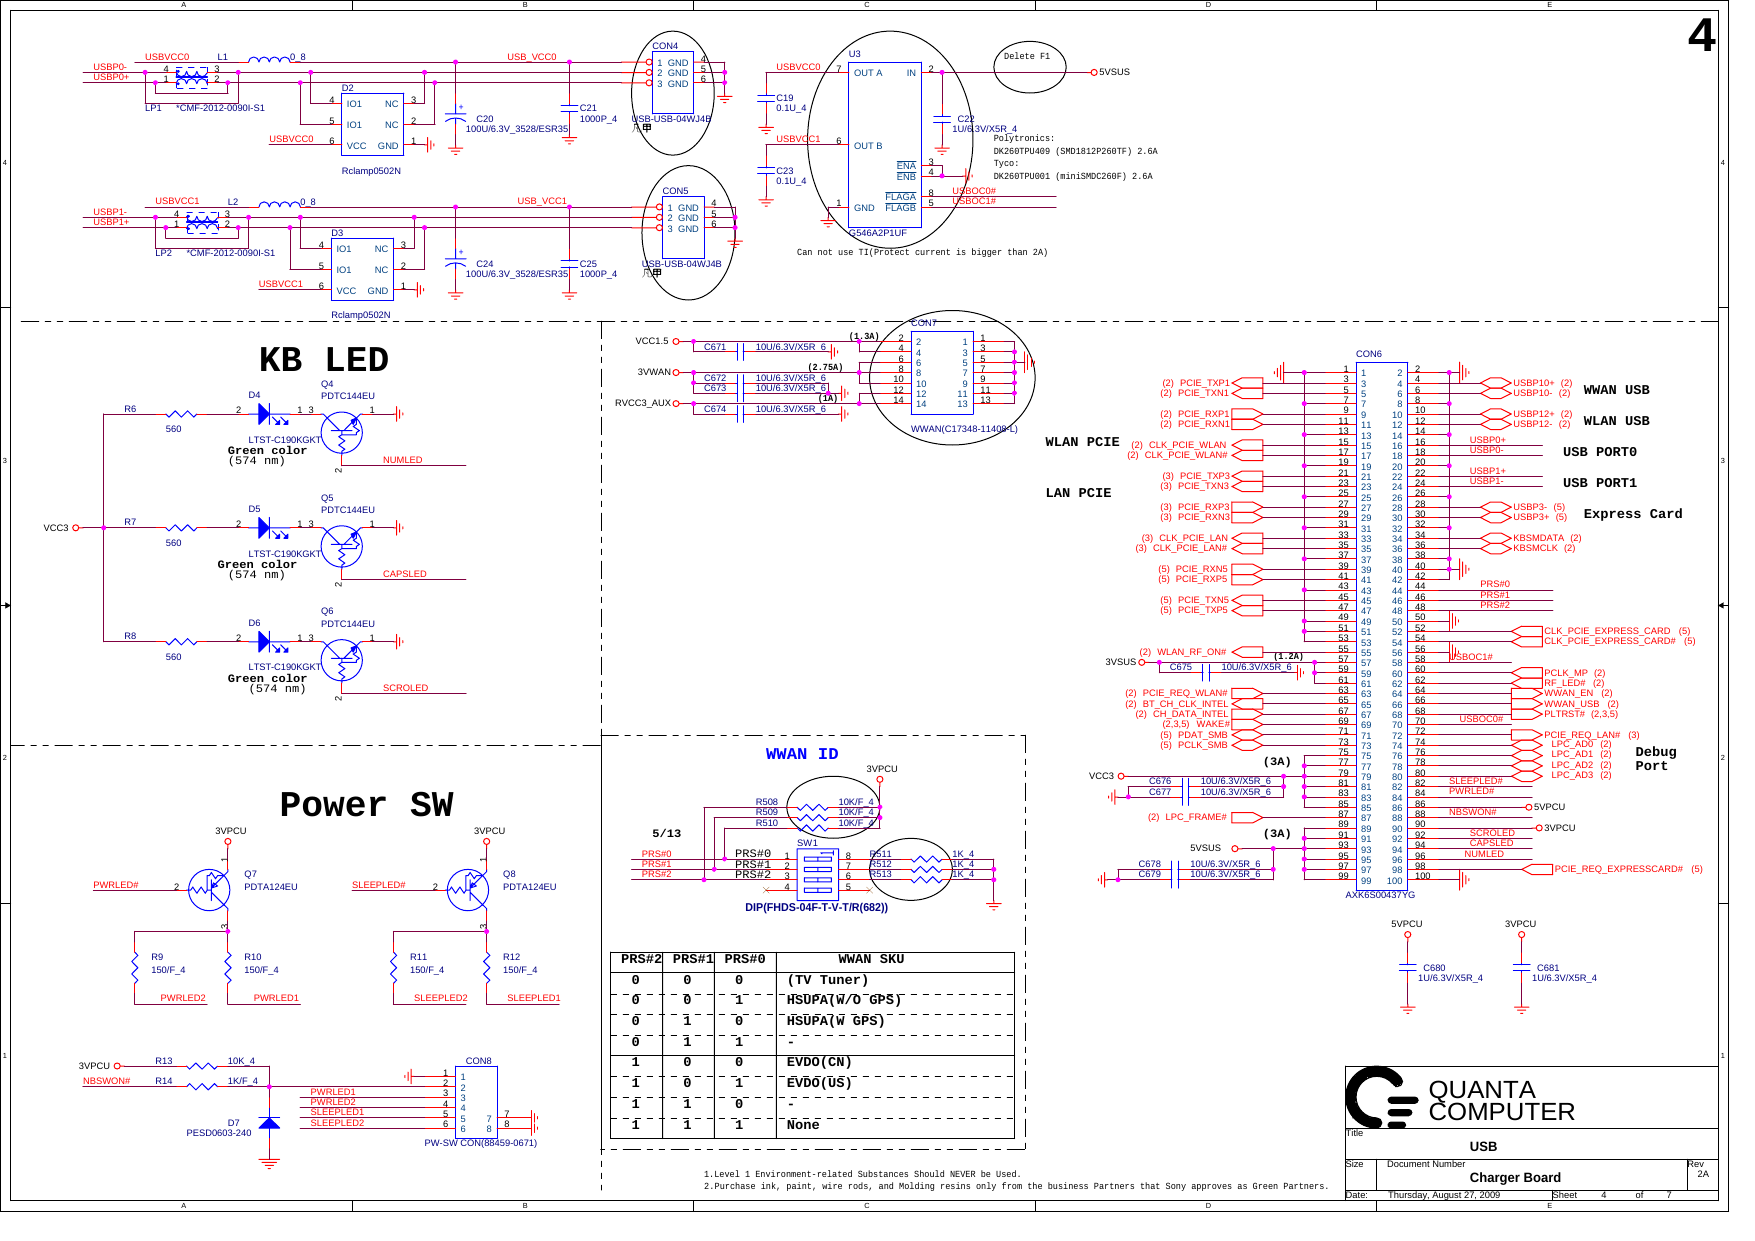Click the USBP10+ WWAN USB net label

click(1532, 381)
